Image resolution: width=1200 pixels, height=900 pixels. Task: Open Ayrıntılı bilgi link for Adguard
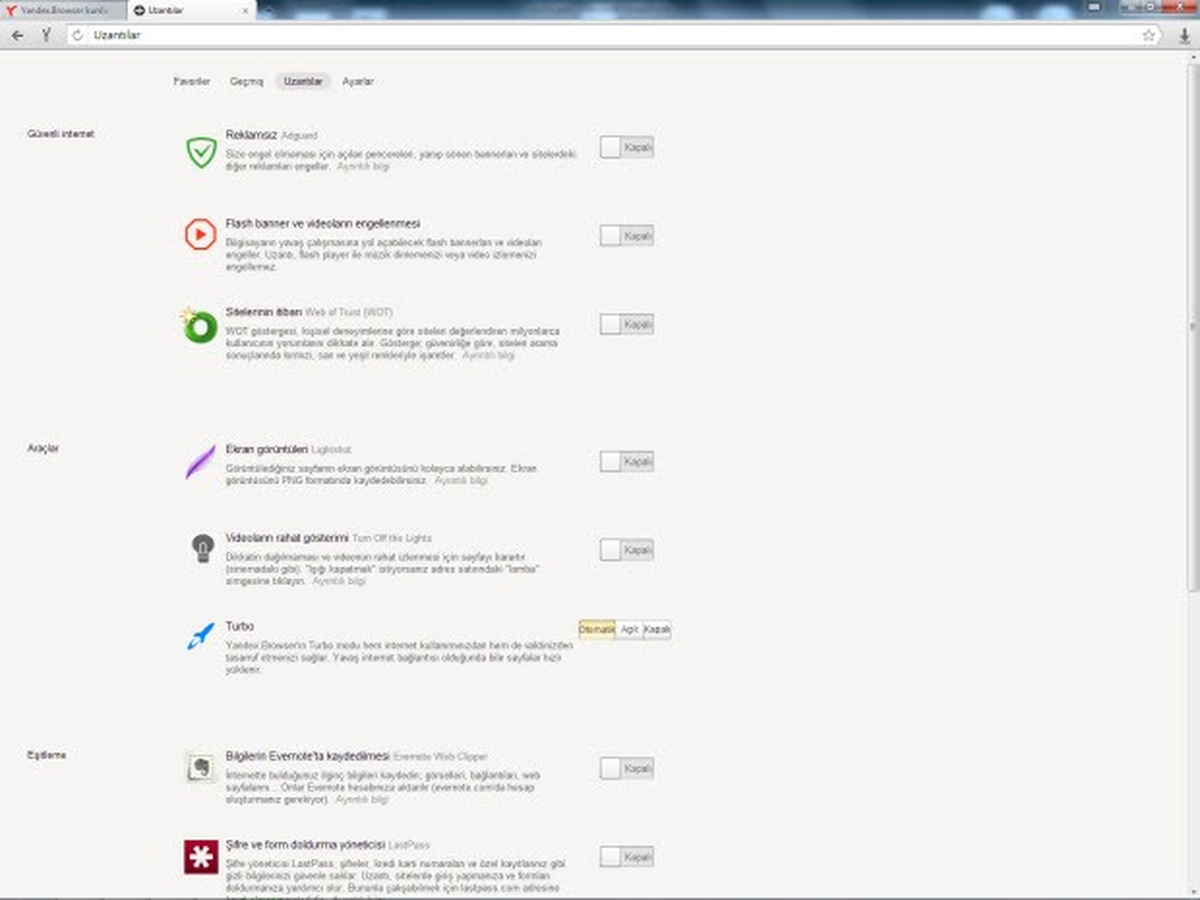363,166
